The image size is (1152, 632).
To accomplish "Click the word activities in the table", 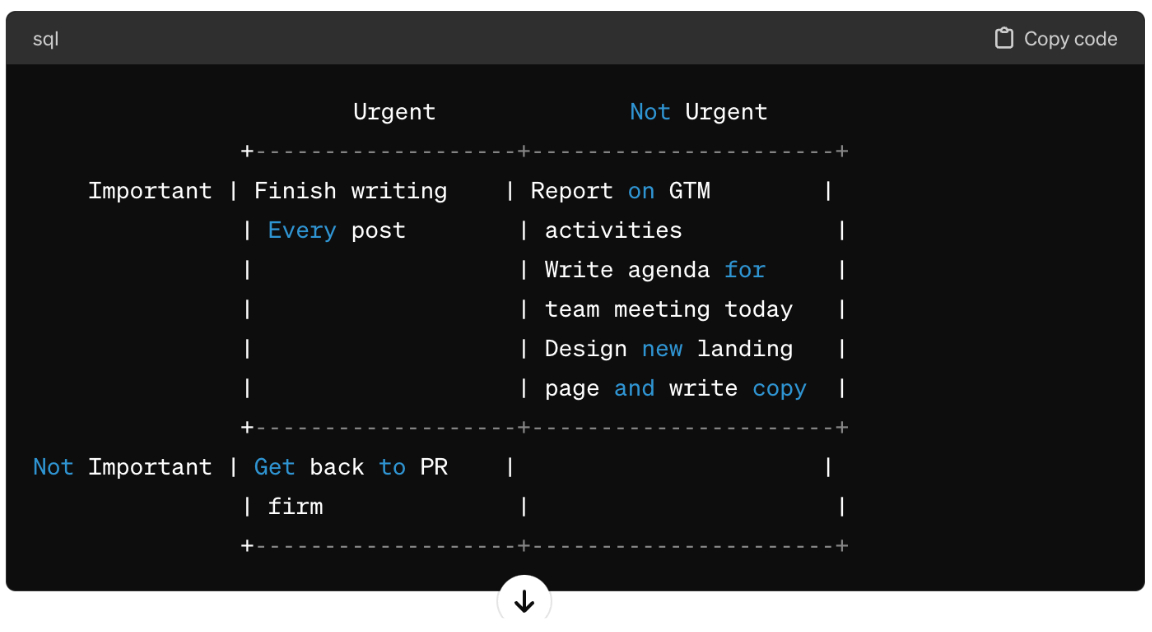I will (613, 231).
